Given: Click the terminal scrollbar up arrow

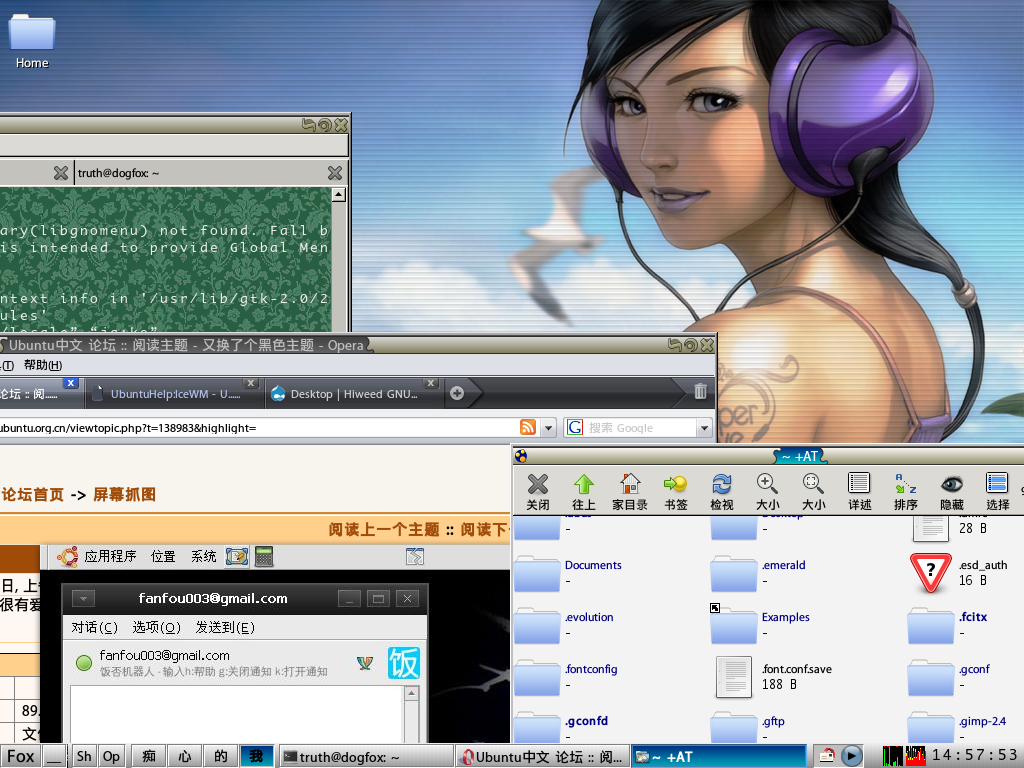Looking at the screenshot, I should click(338, 194).
